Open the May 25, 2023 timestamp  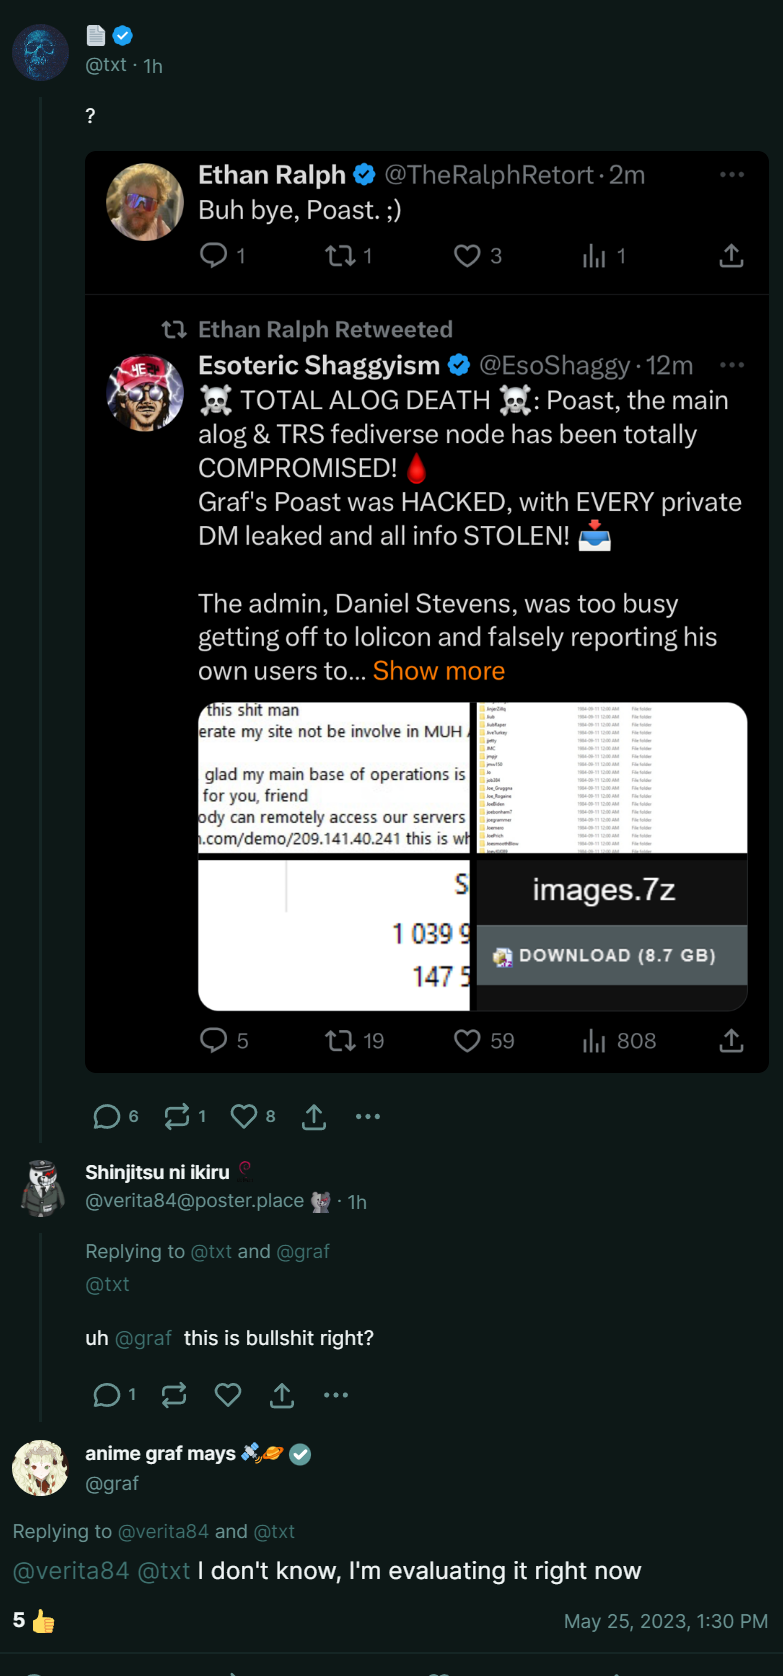[x=665, y=1621]
